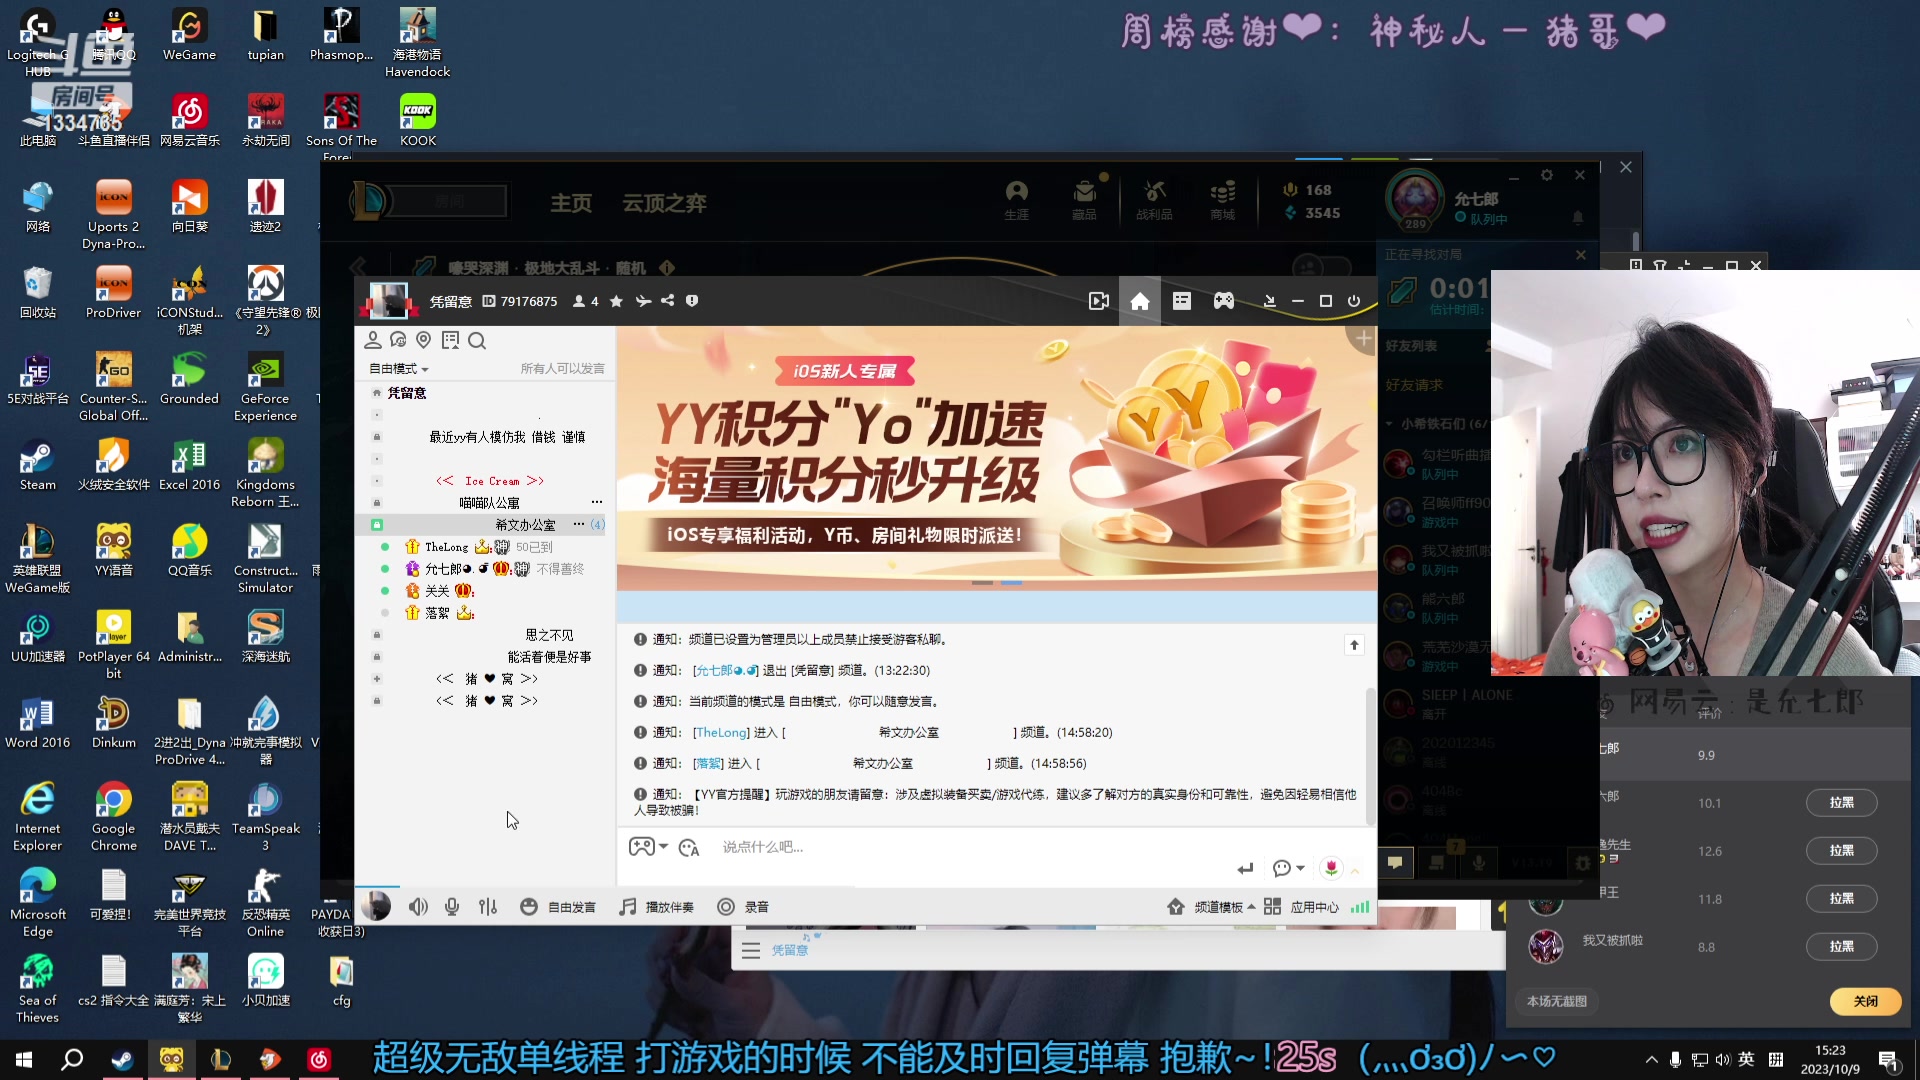The width and height of the screenshot is (1920, 1080).
Task: Click the airplane invite icon in YY header
Action: point(643,301)
